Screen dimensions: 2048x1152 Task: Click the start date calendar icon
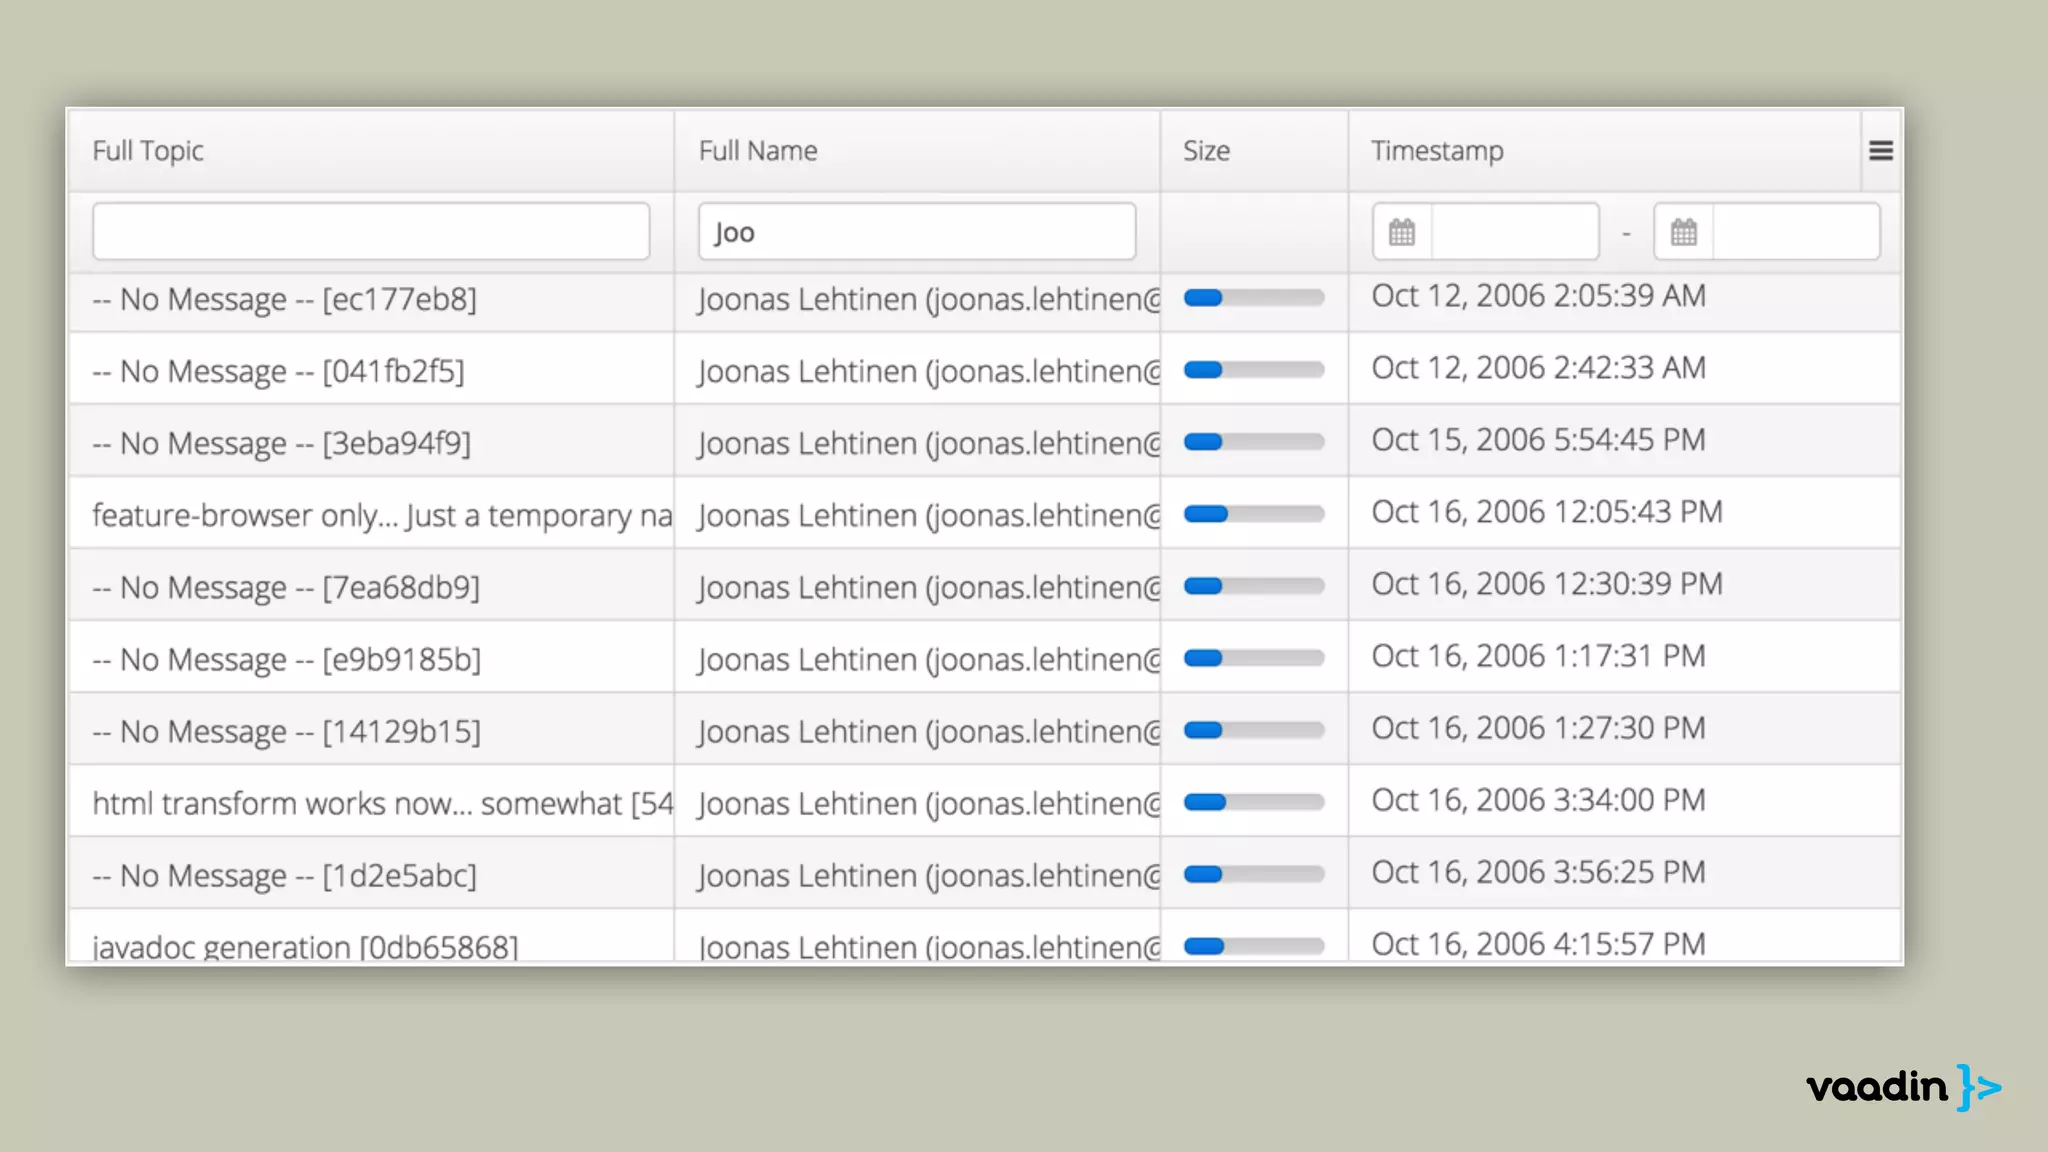point(1402,232)
